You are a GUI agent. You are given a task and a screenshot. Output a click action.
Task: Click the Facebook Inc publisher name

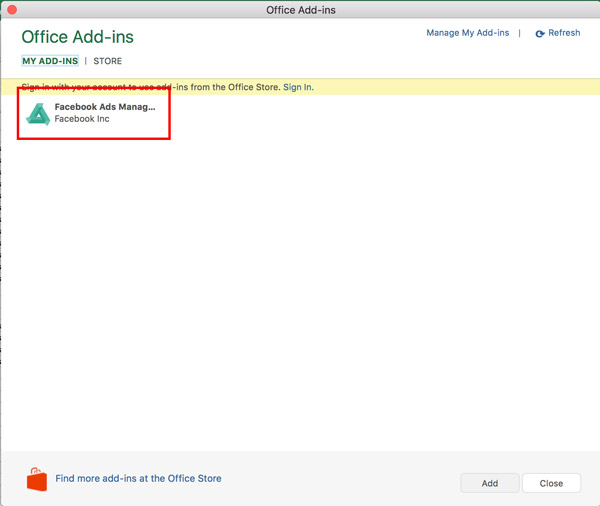click(x=82, y=119)
